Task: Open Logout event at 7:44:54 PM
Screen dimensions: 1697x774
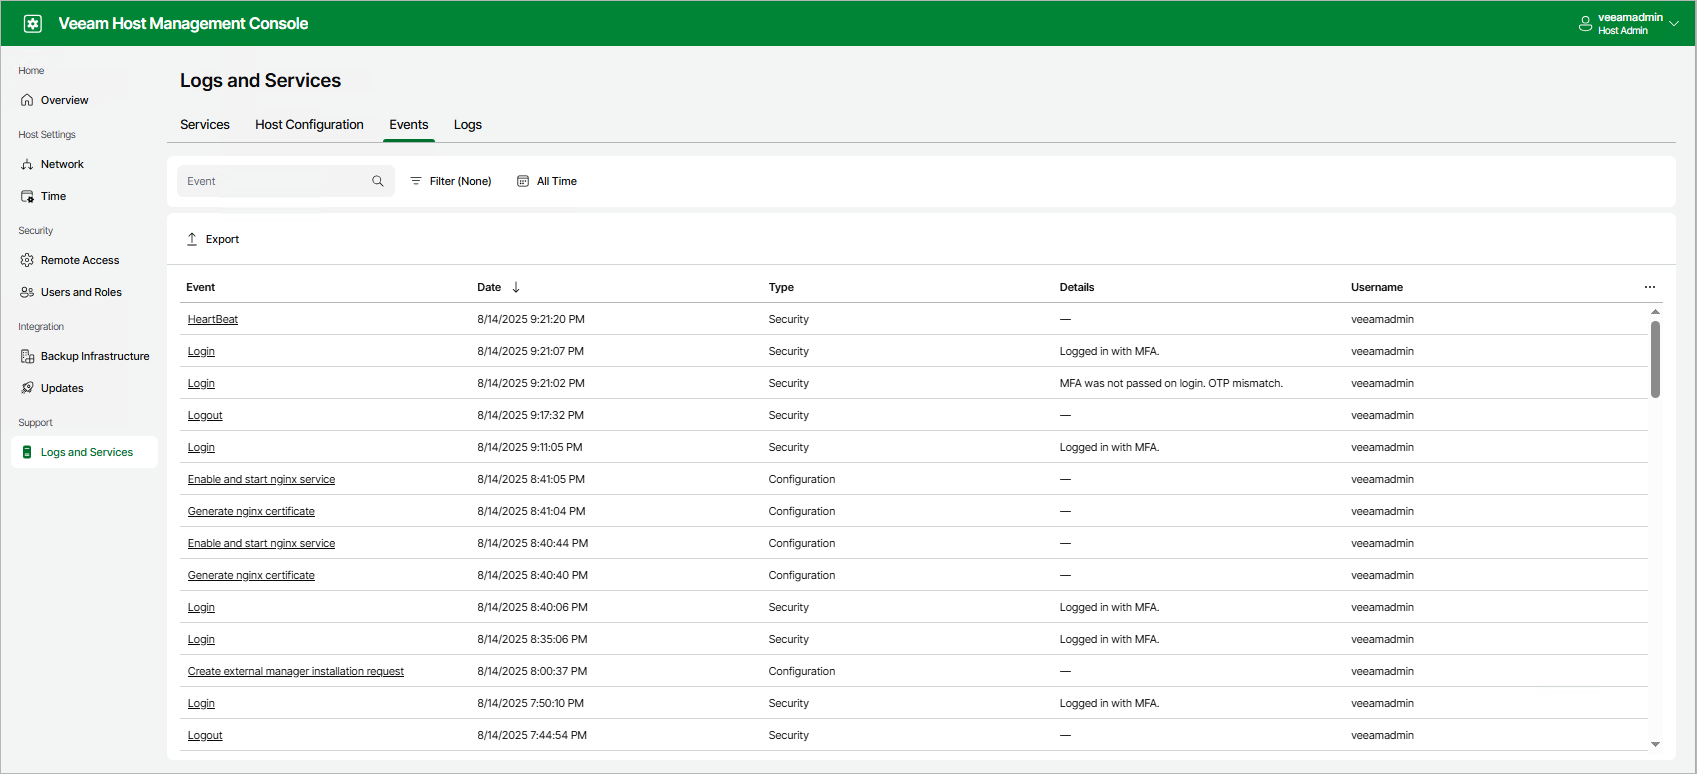Action: tap(205, 735)
